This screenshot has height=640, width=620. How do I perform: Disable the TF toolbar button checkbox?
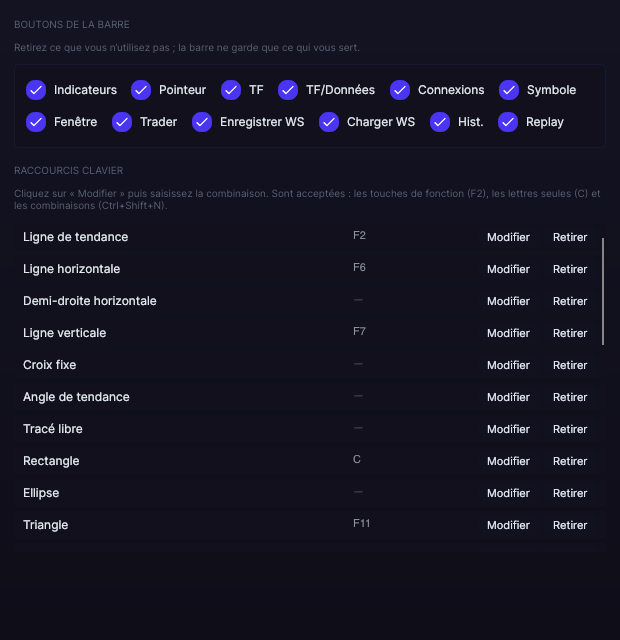tap(231, 90)
